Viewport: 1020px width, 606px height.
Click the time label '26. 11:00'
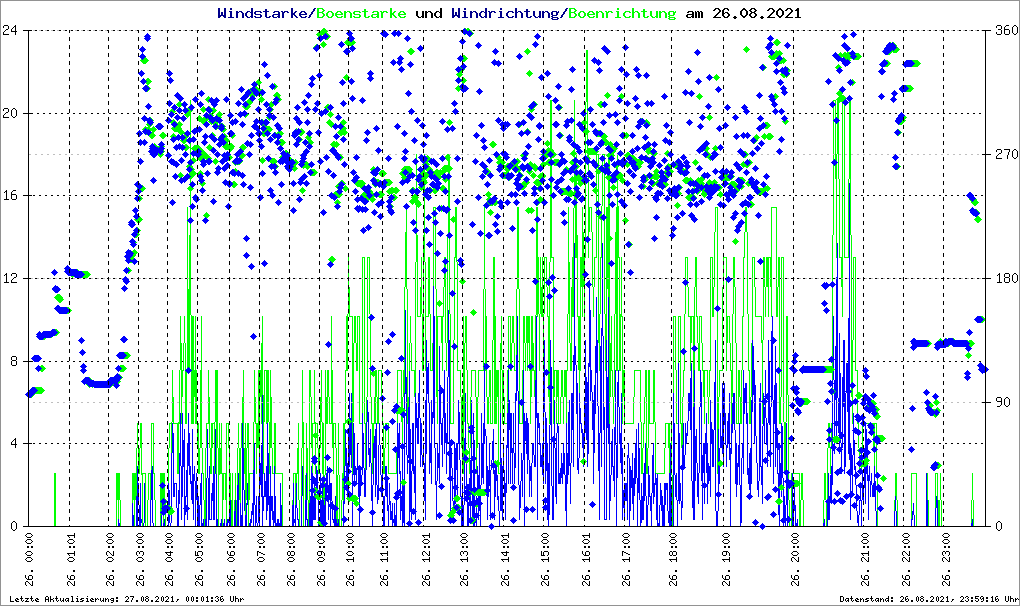(384, 560)
